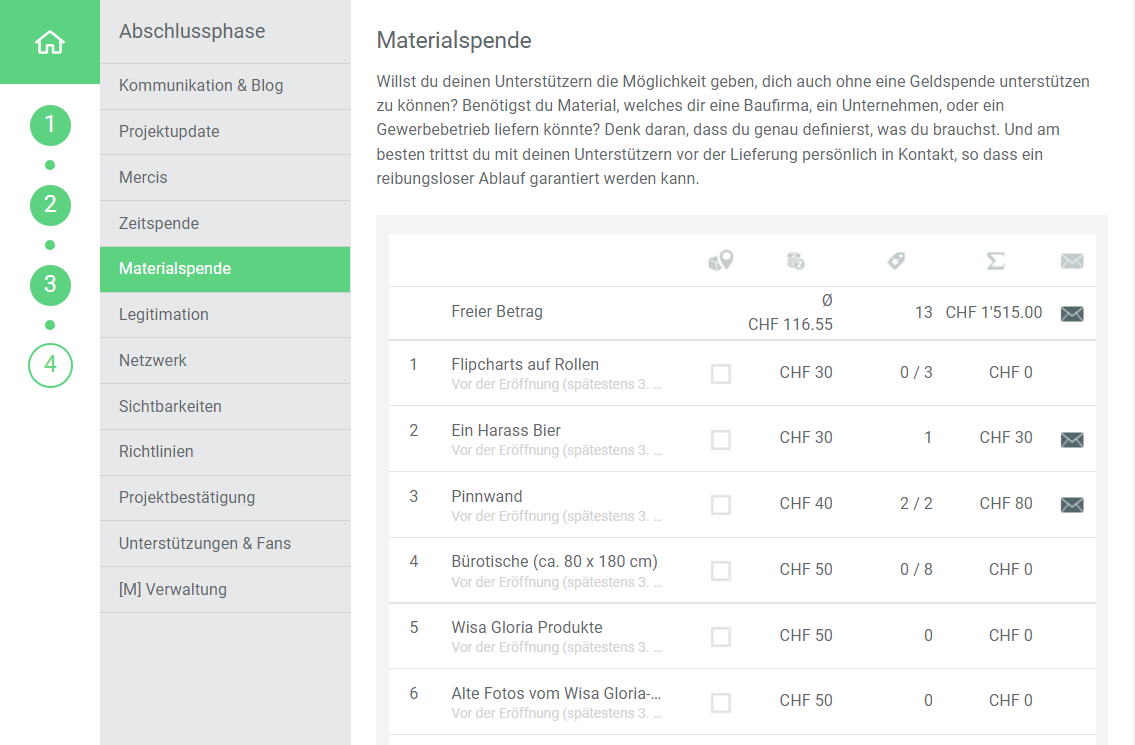
Task: Click the price tag column header icon
Action: (x=896, y=261)
